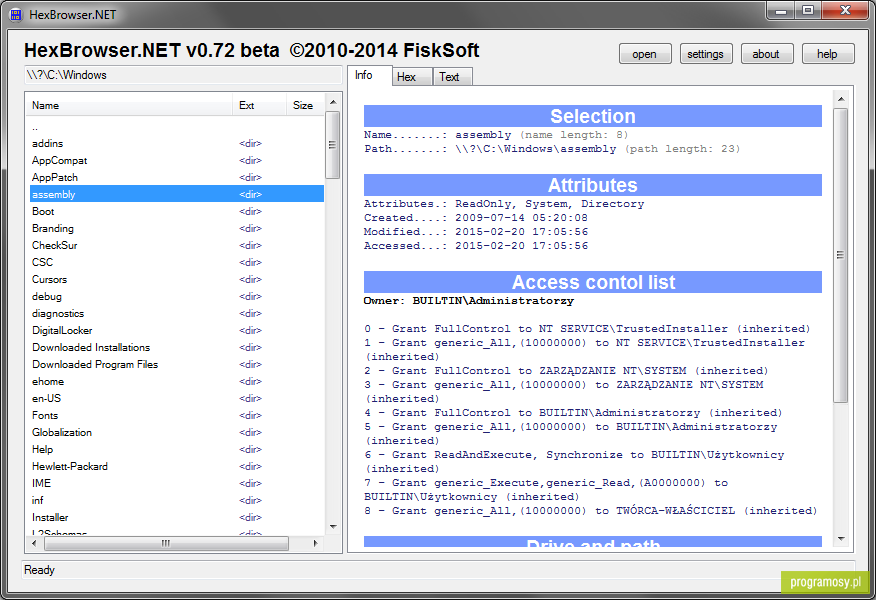Switch to the Text tab
This screenshot has width=876, height=600.
tap(453, 77)
